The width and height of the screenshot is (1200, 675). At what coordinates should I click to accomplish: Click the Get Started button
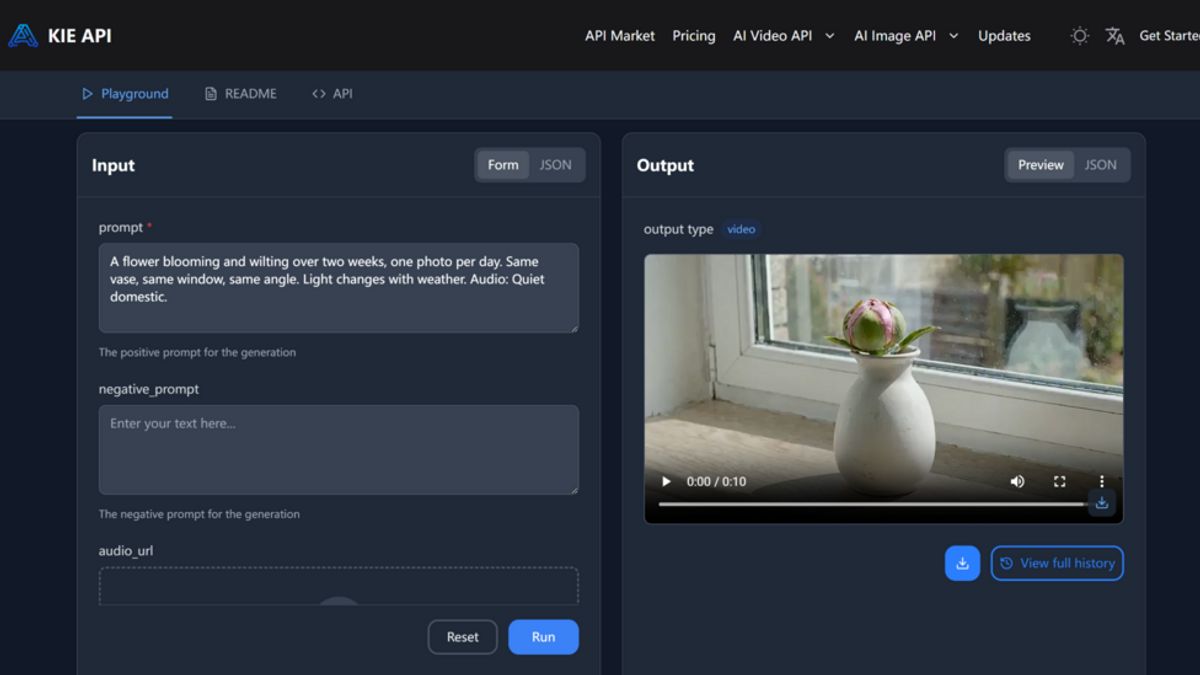coord(1169,36)
